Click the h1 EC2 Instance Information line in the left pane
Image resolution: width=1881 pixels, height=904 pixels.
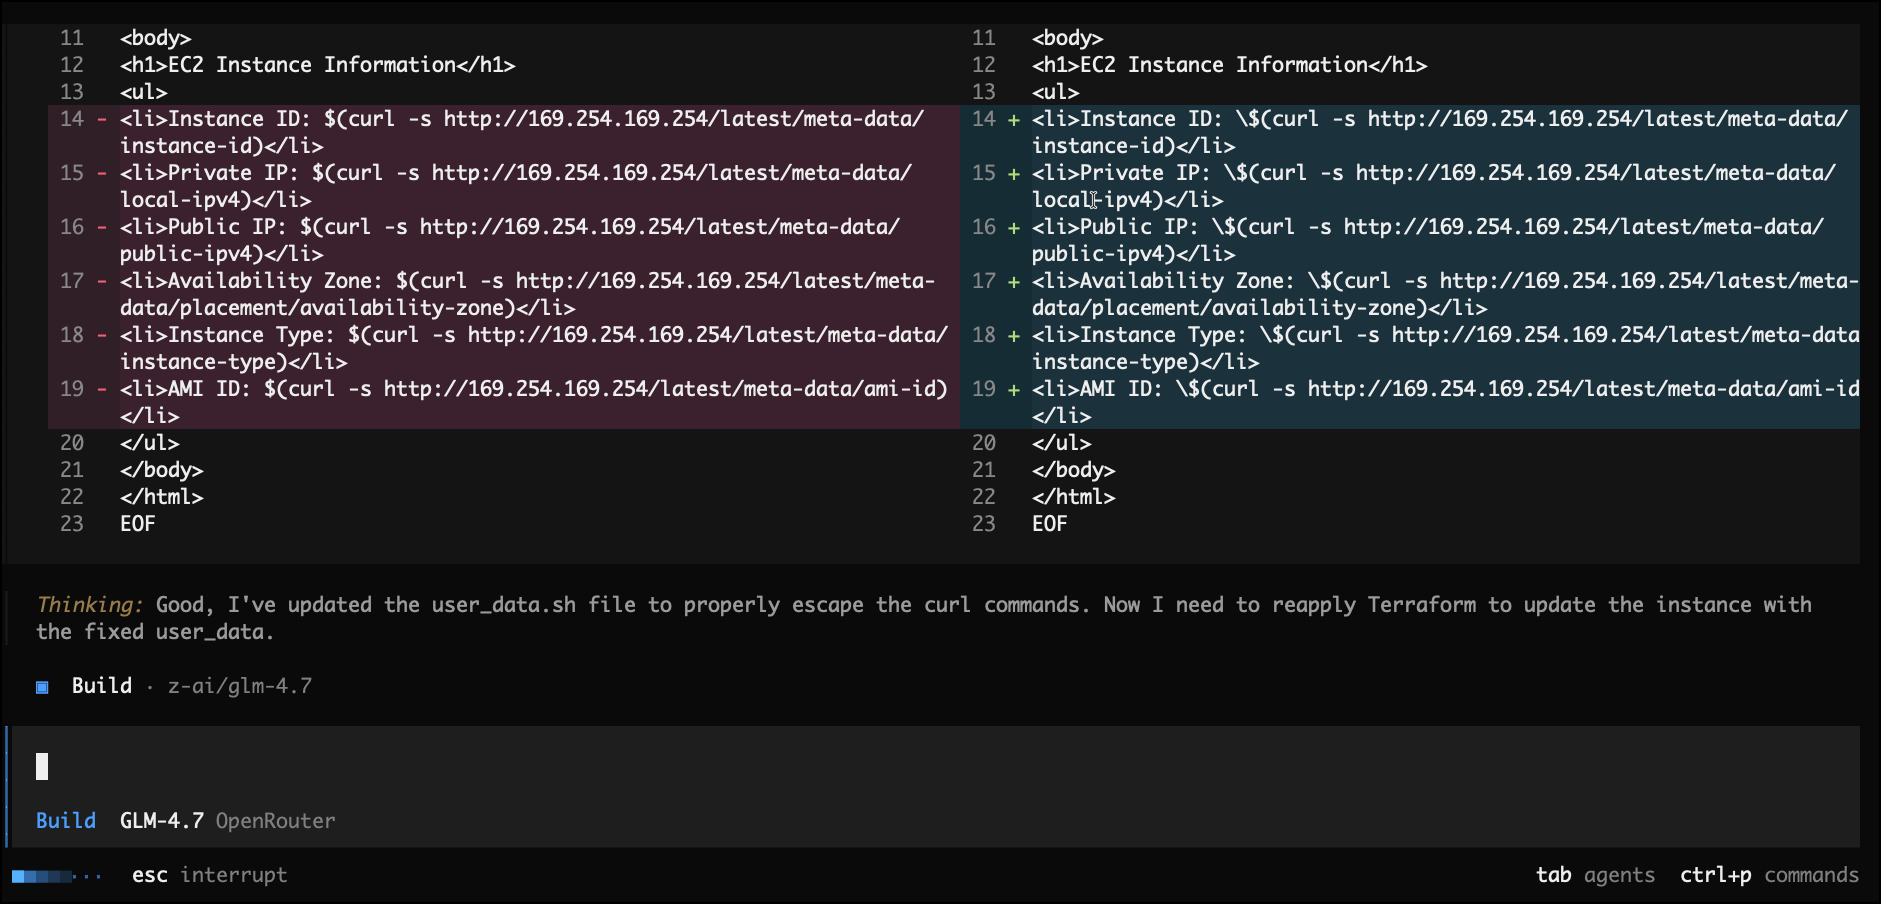317,65
